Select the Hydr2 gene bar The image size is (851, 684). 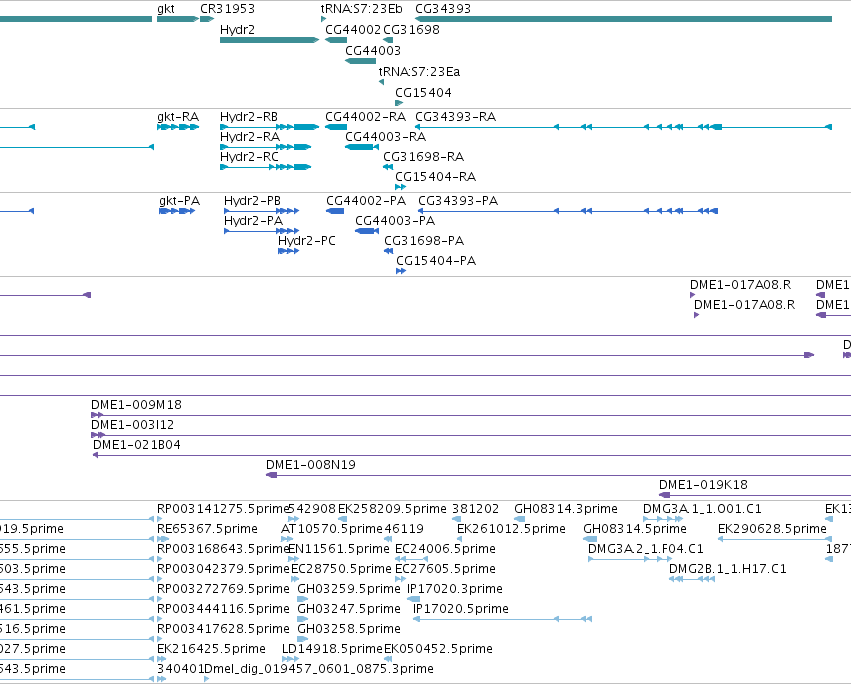click(x=269, y=40)
